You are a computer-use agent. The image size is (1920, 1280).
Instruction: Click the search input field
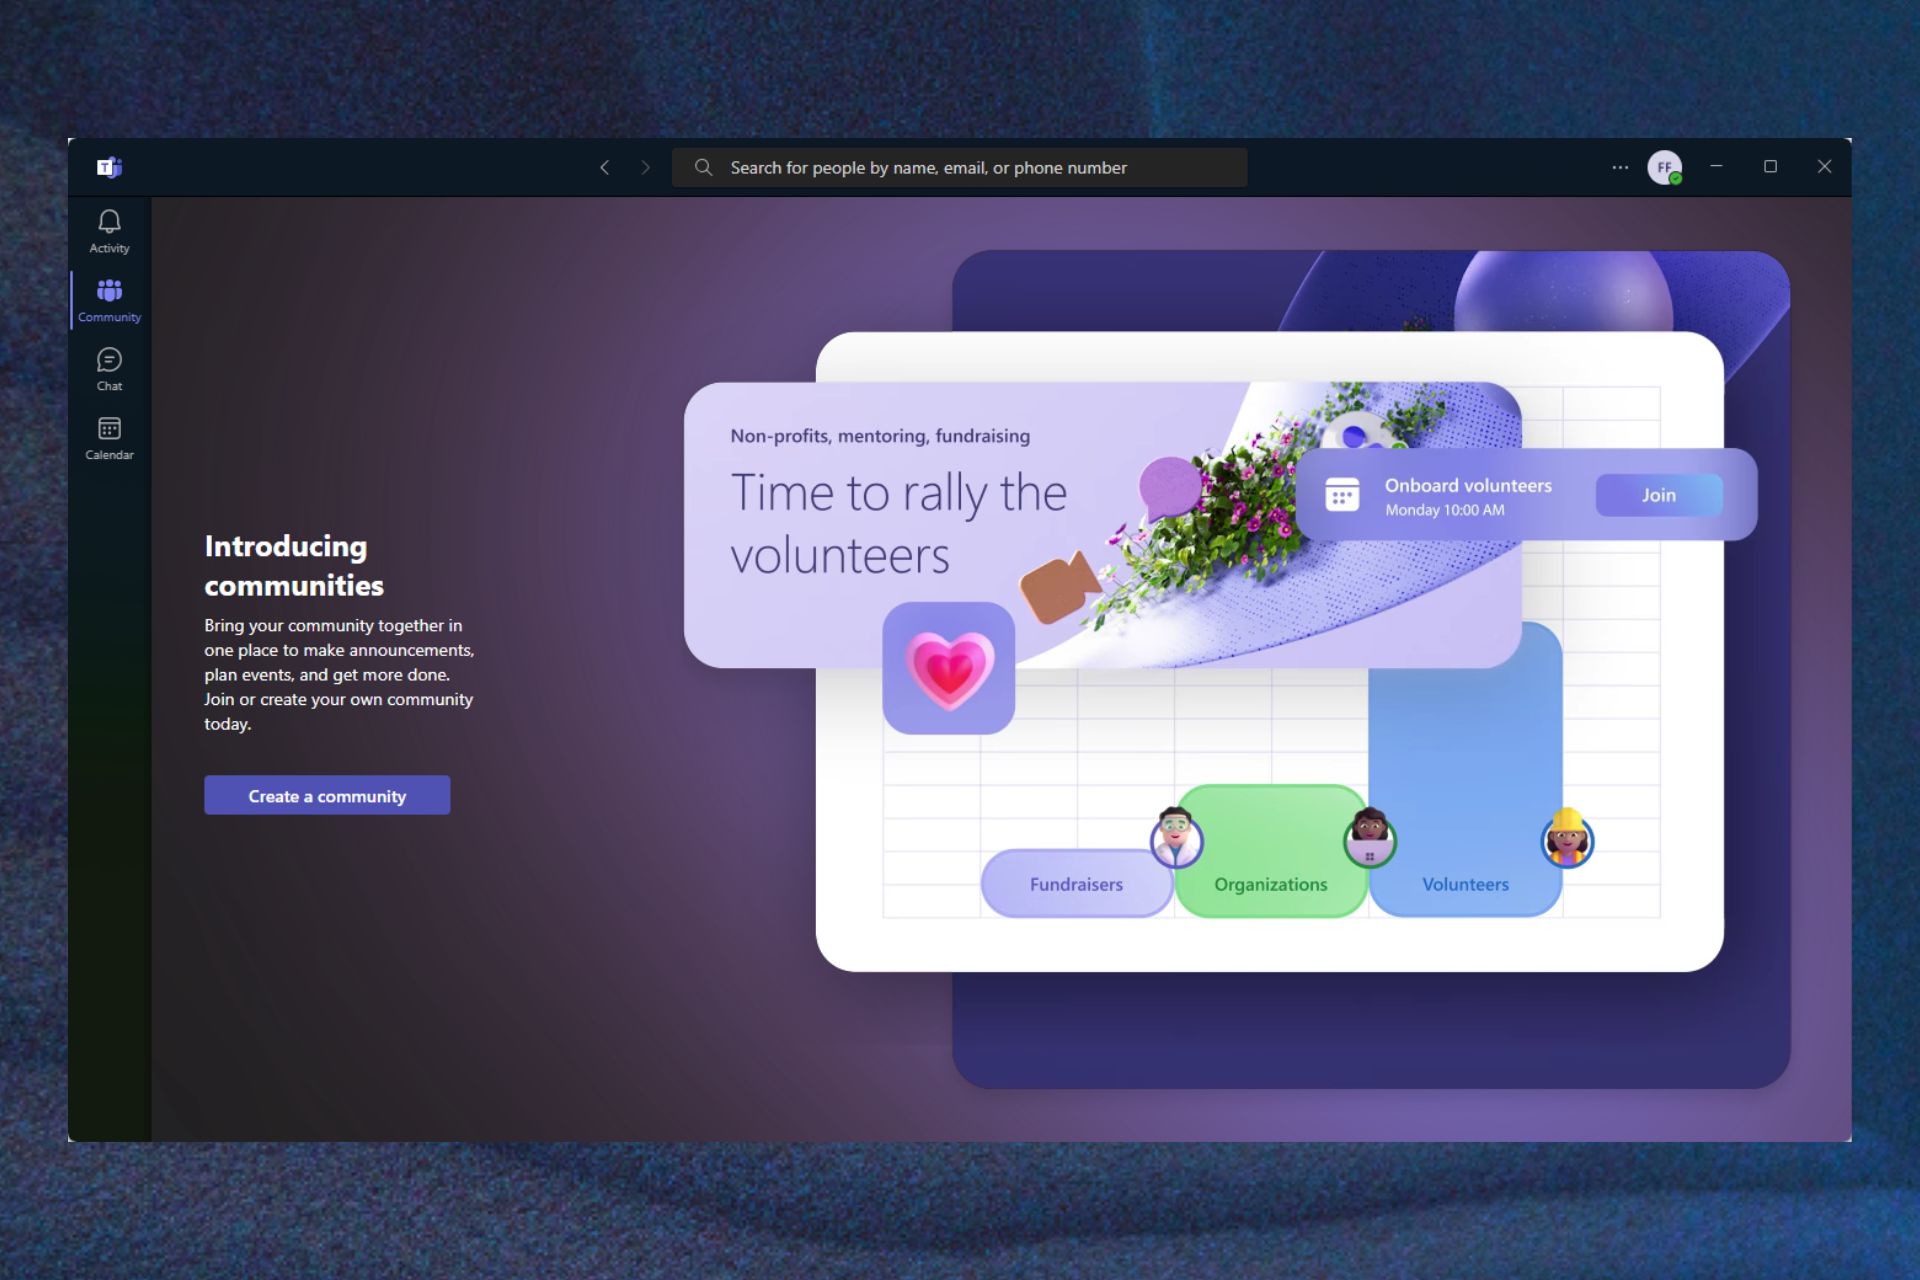[x=960, y=167]
